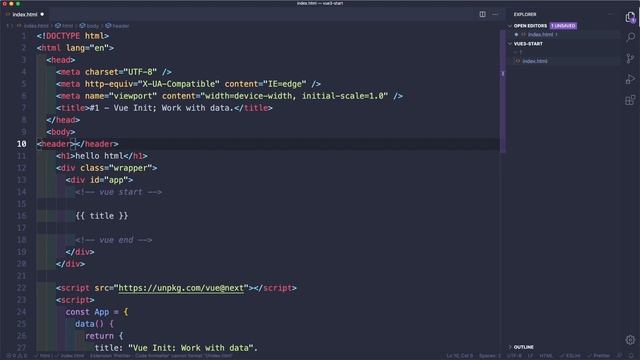Viewport: 640px width, 360px height.
Task: Open the Manage gear icon
Action: pyautogui.click(x=630, y=340)
